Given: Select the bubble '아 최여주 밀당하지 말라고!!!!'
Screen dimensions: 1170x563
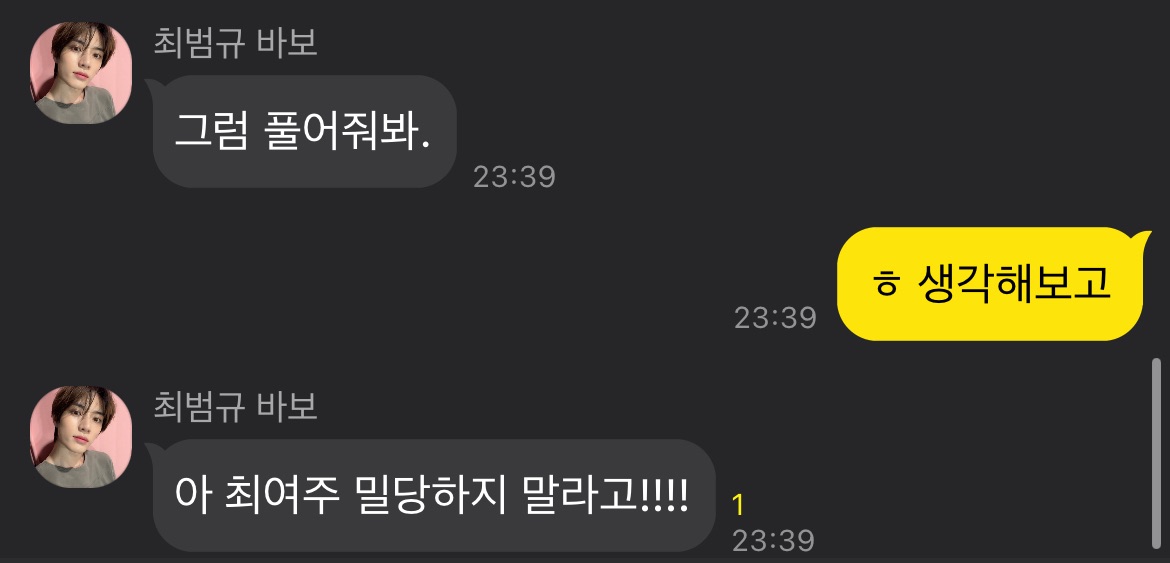Looking at the screenshot, I should click(x=432, y=495).
